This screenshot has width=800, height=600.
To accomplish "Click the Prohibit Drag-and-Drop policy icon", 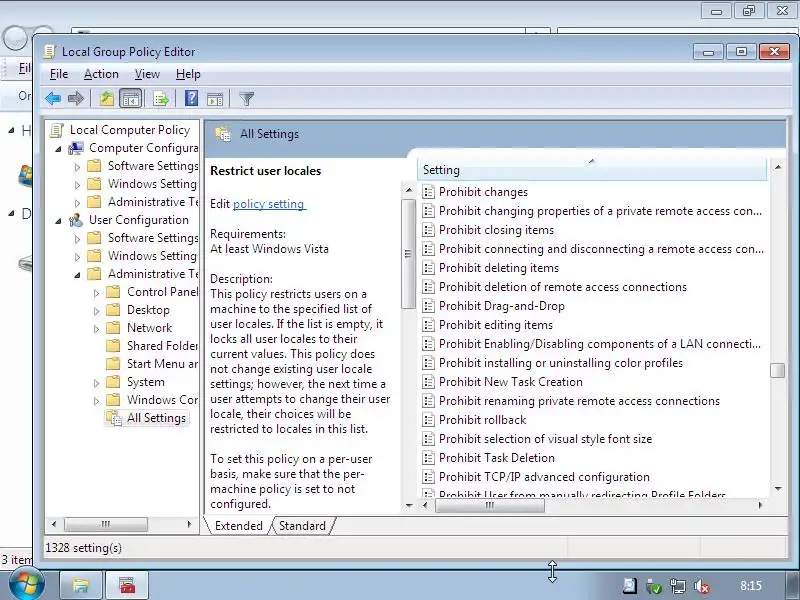I will (429, 306).
